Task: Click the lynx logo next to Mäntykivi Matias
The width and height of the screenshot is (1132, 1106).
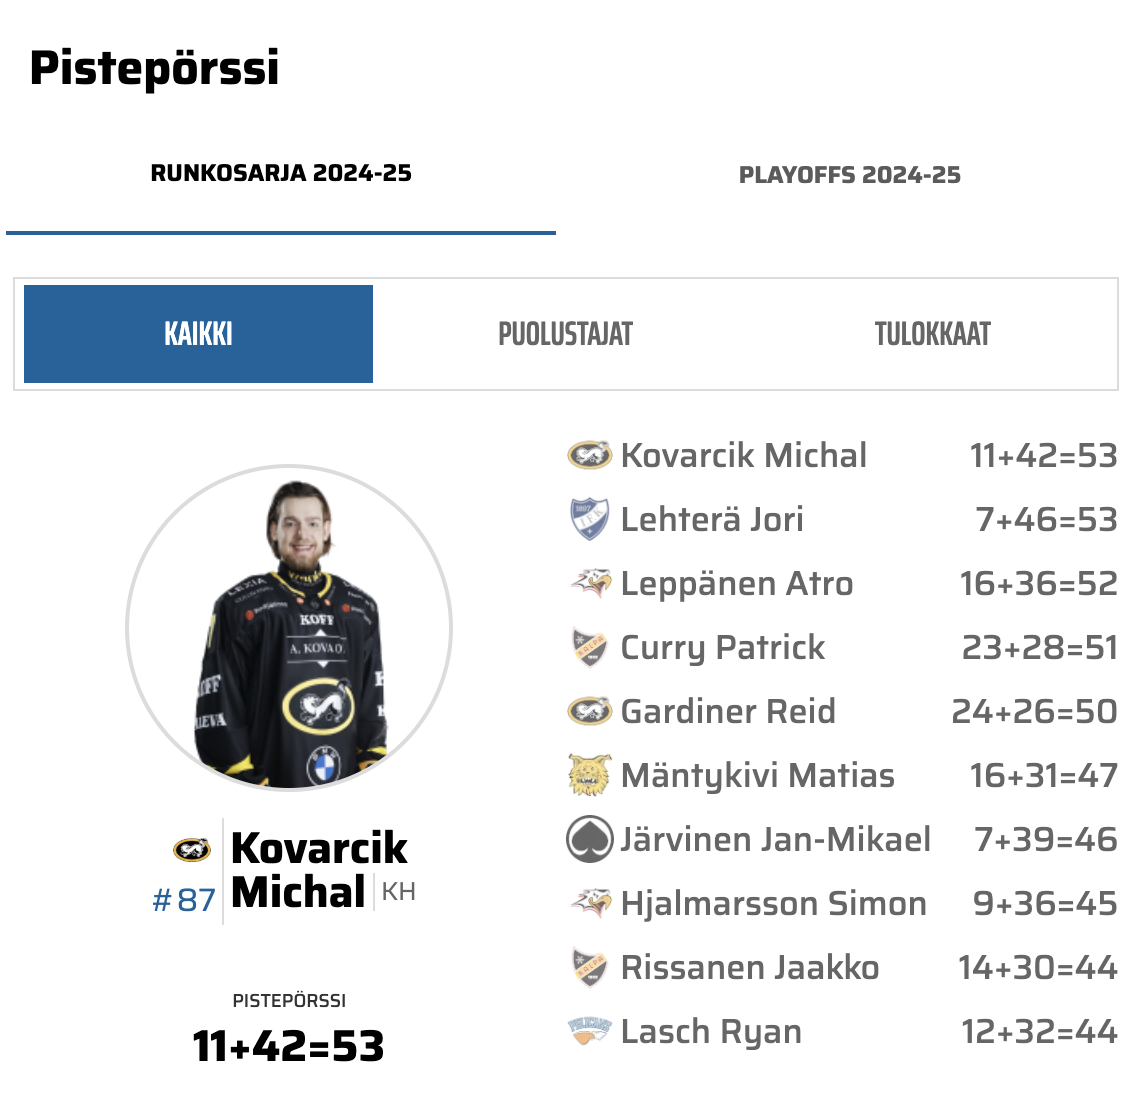Action: click(589, 776)
